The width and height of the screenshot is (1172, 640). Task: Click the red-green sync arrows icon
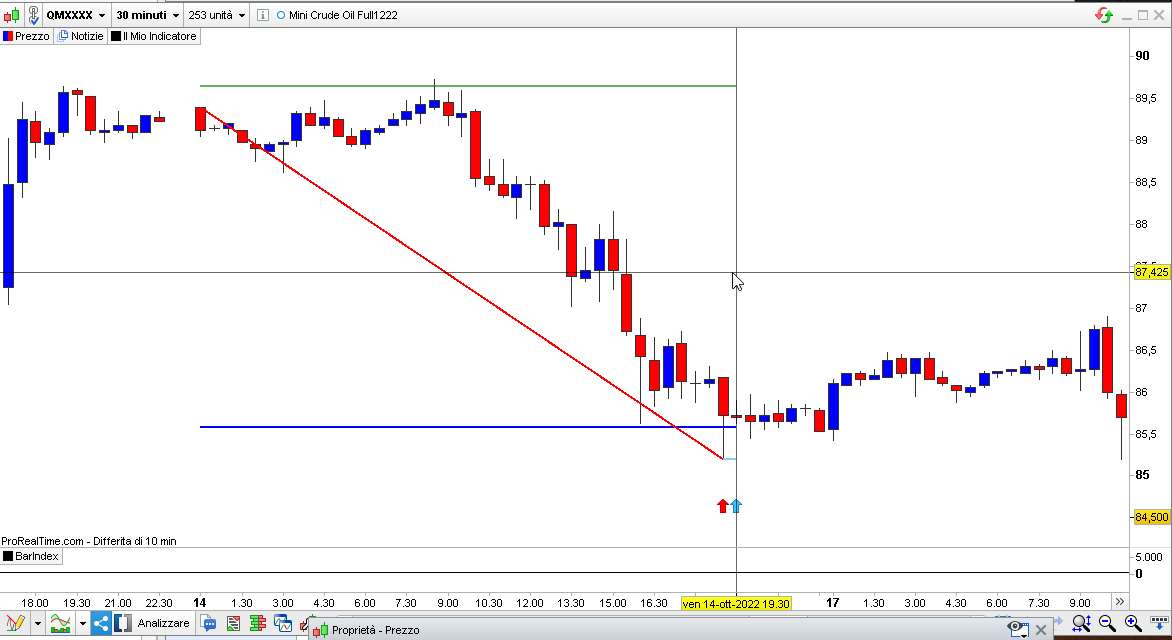[x=1103, y=15]
